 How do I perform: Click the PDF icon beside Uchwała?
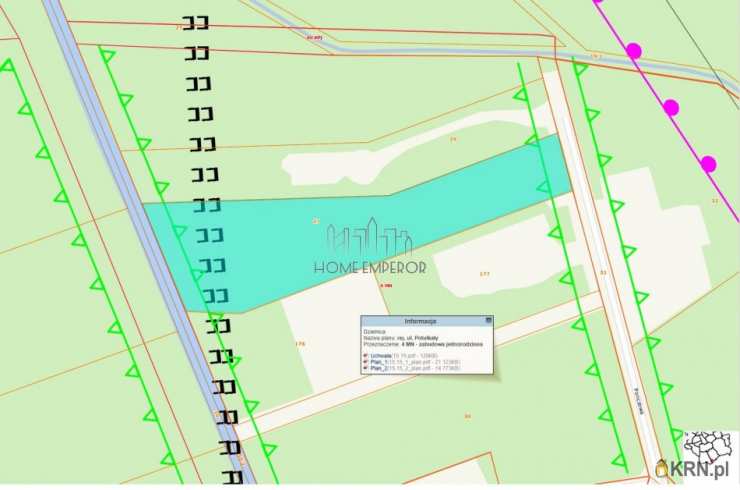[366, 354]
